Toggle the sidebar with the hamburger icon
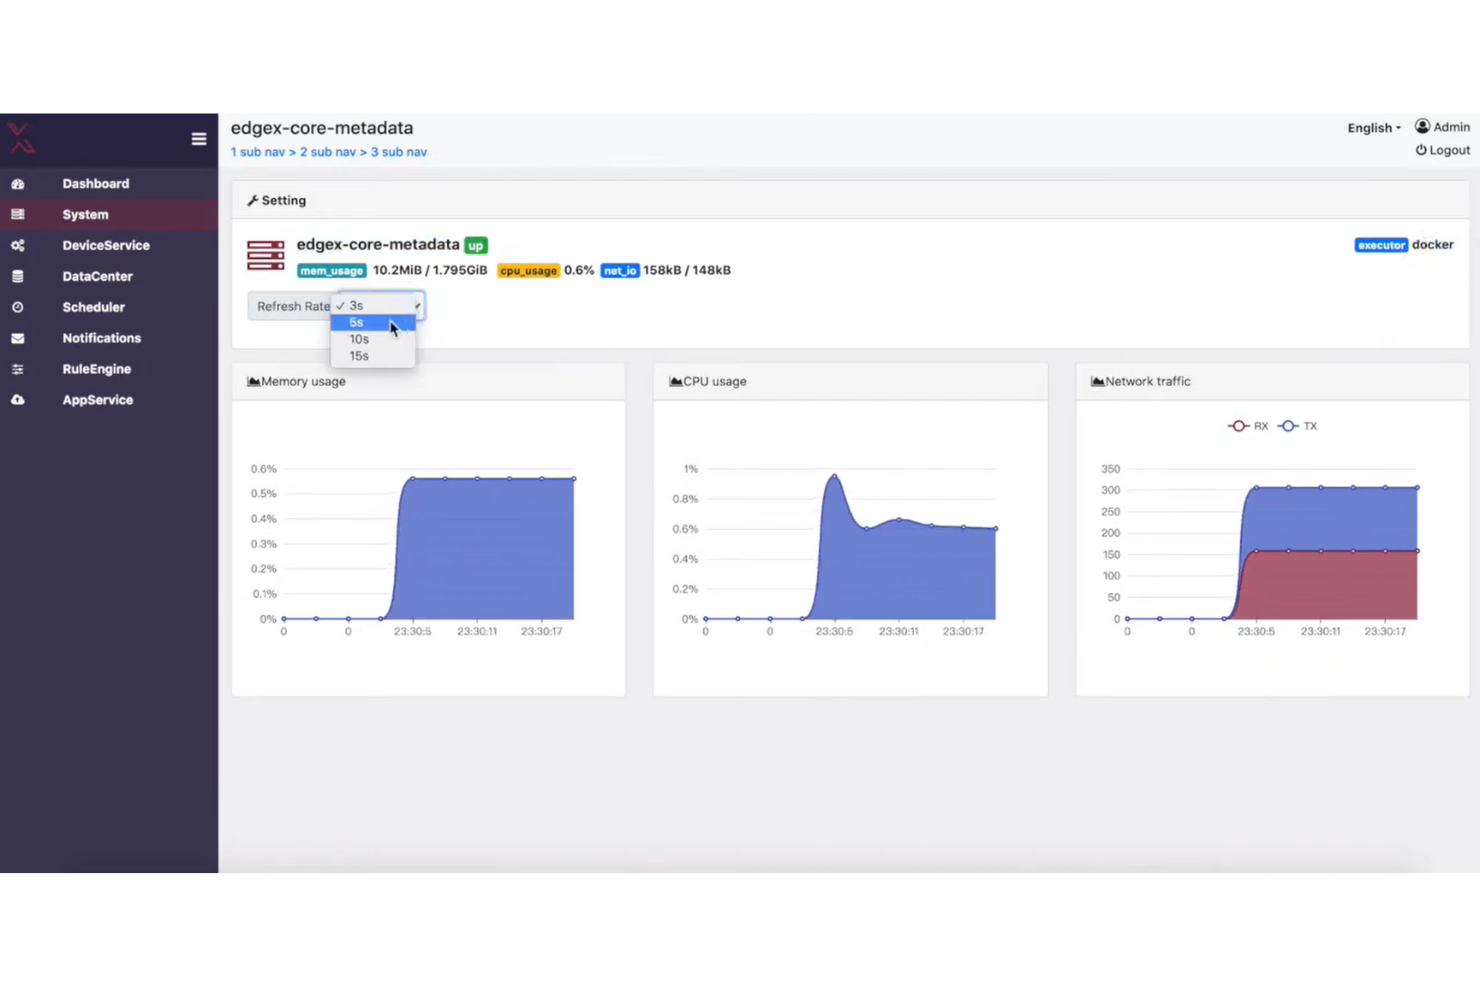 [x=199, y=139]
